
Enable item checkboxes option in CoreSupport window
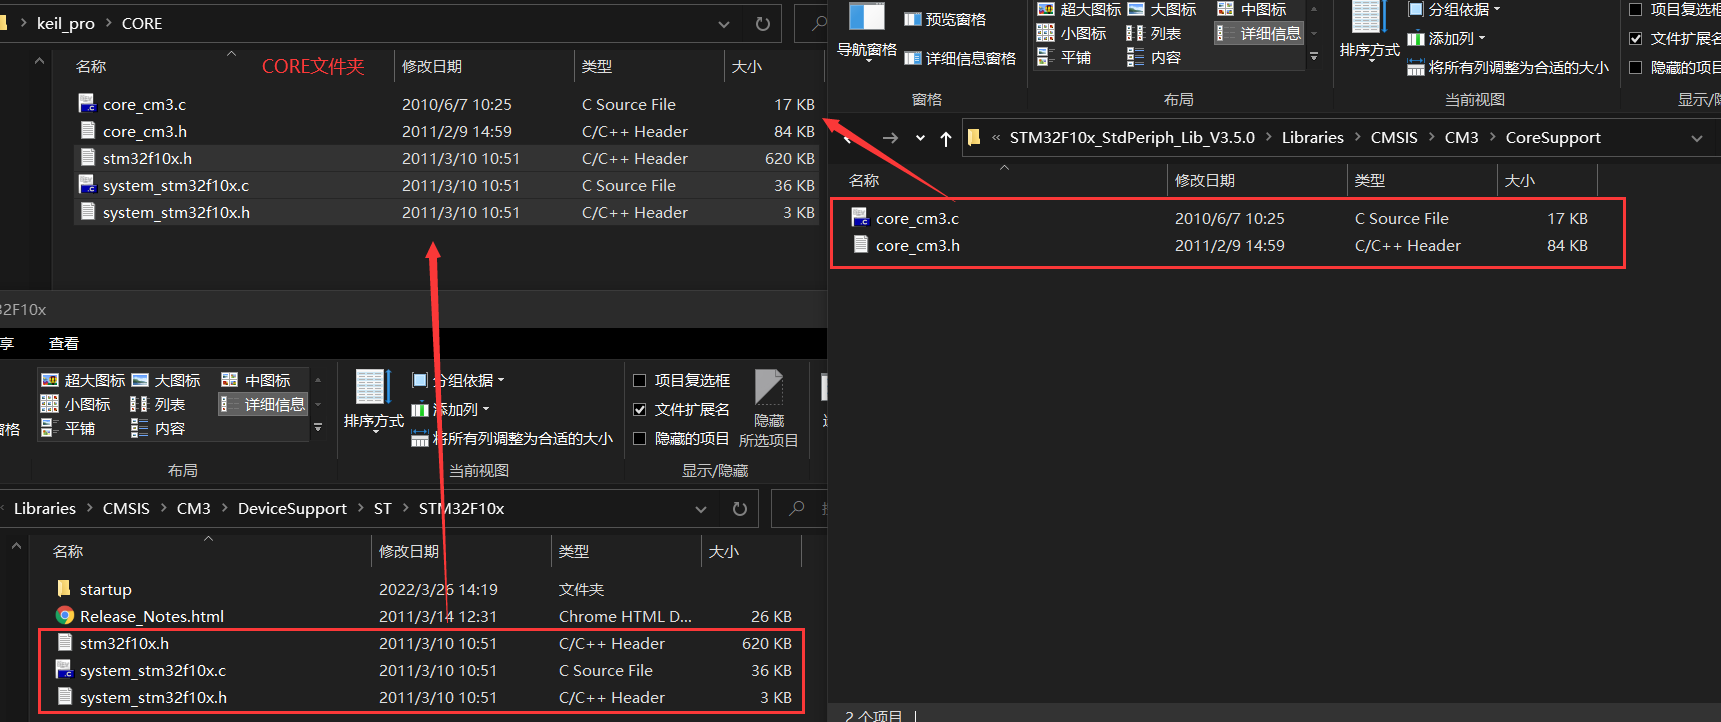(x=1636, y=9)
